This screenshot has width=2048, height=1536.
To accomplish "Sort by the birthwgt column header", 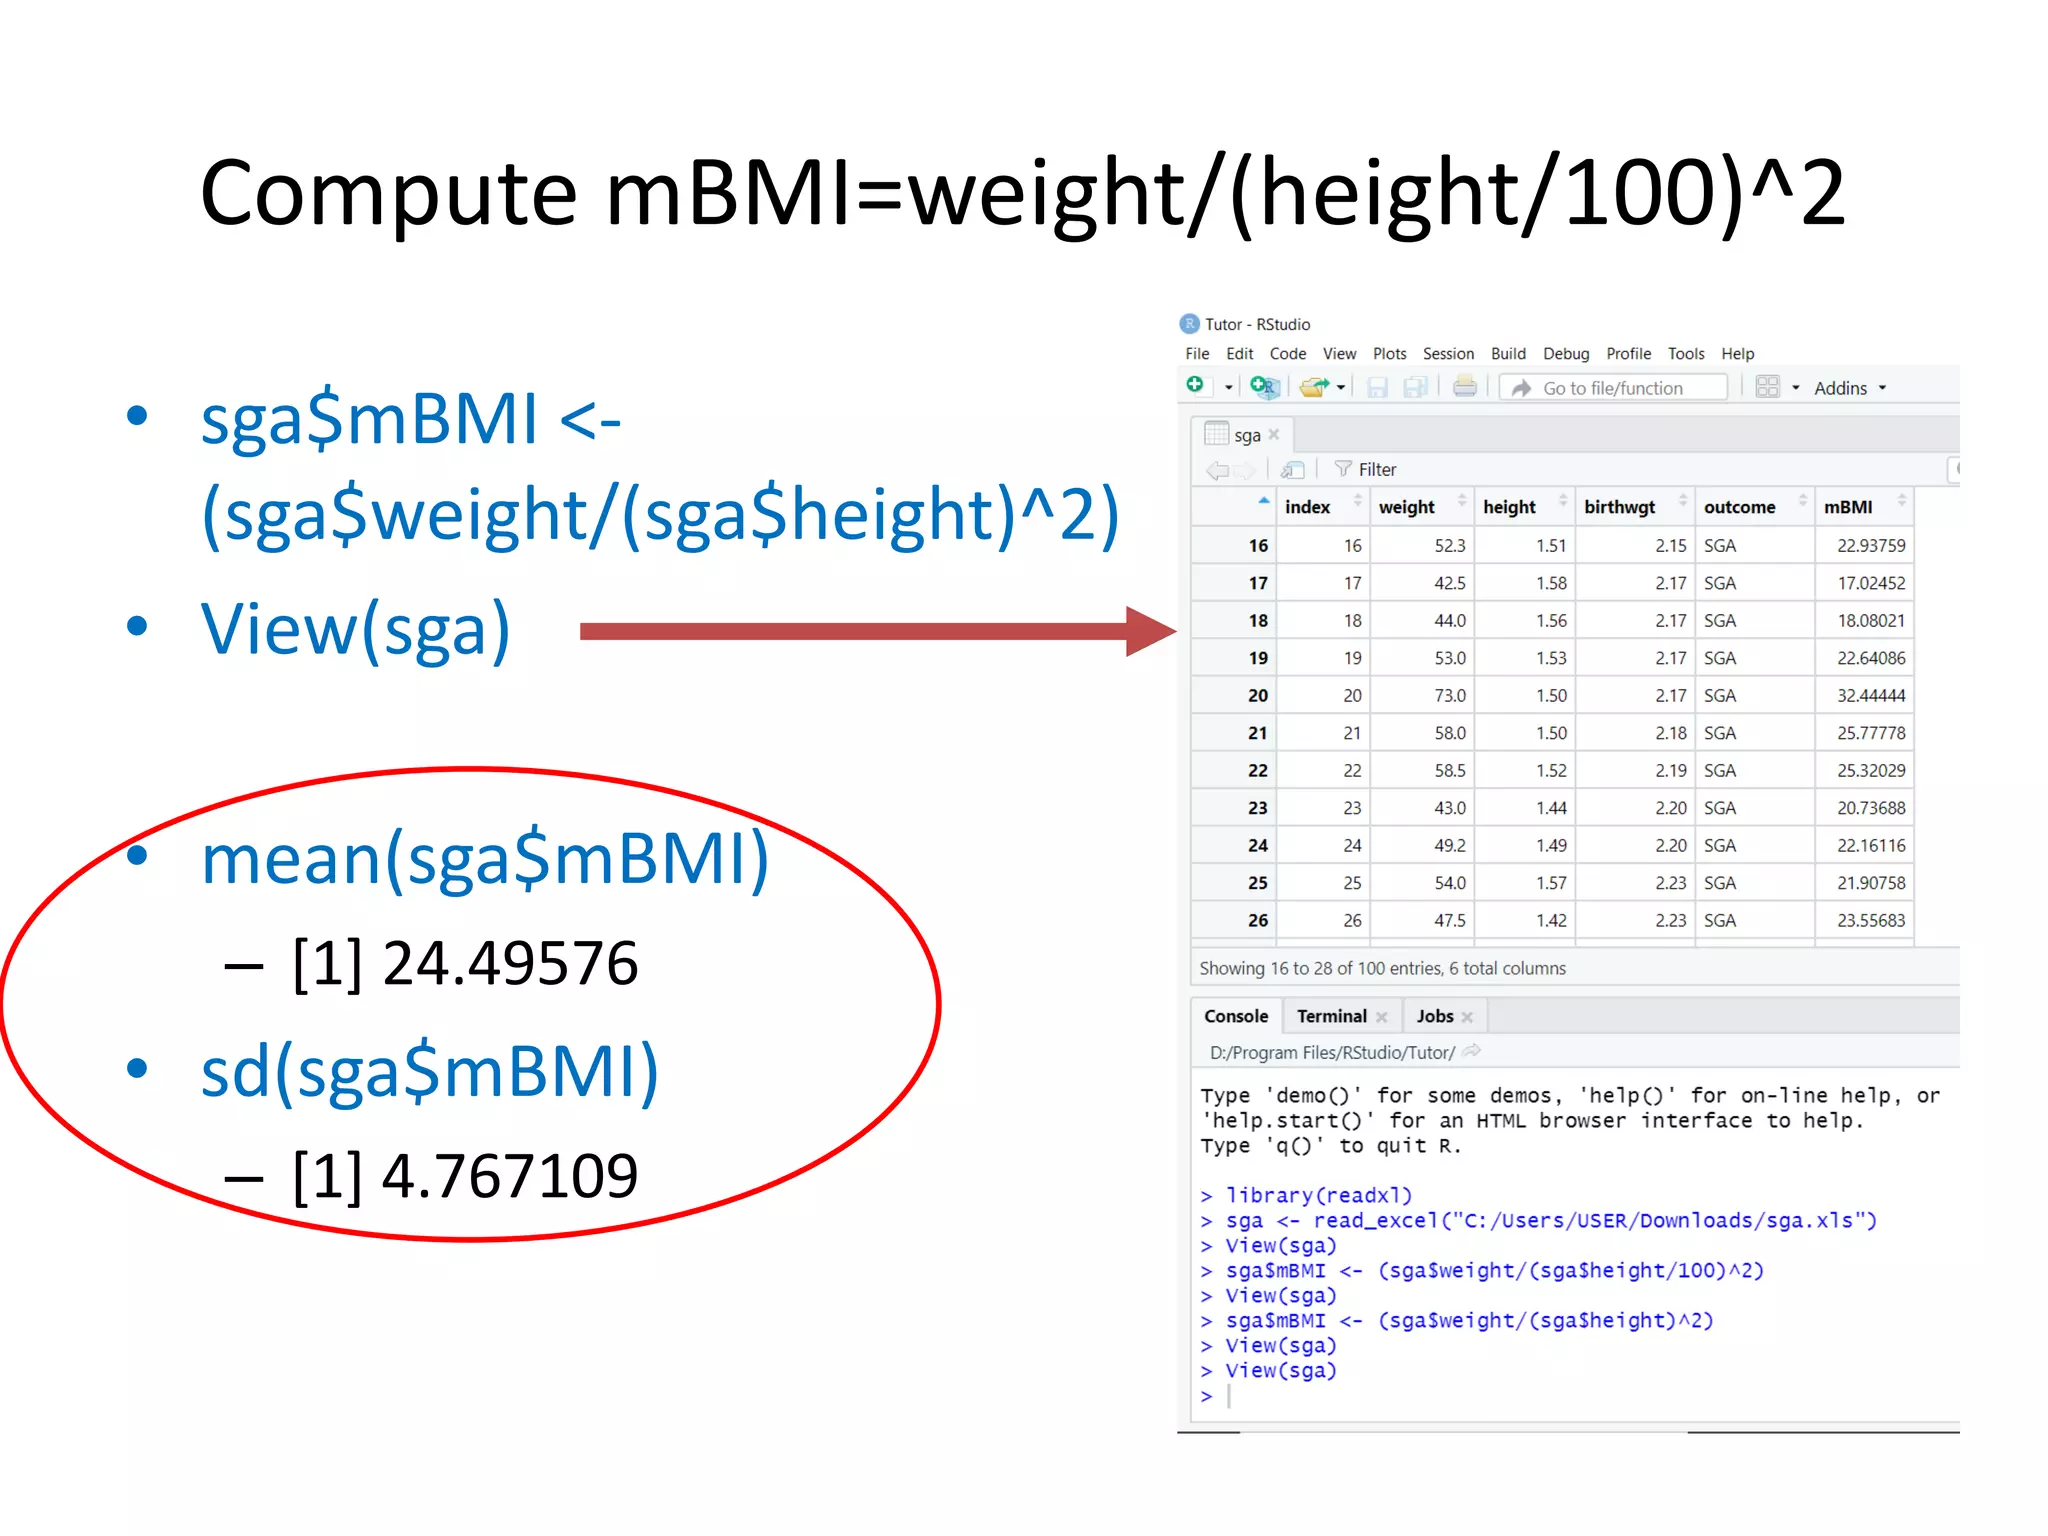I will pos(1634,507).
